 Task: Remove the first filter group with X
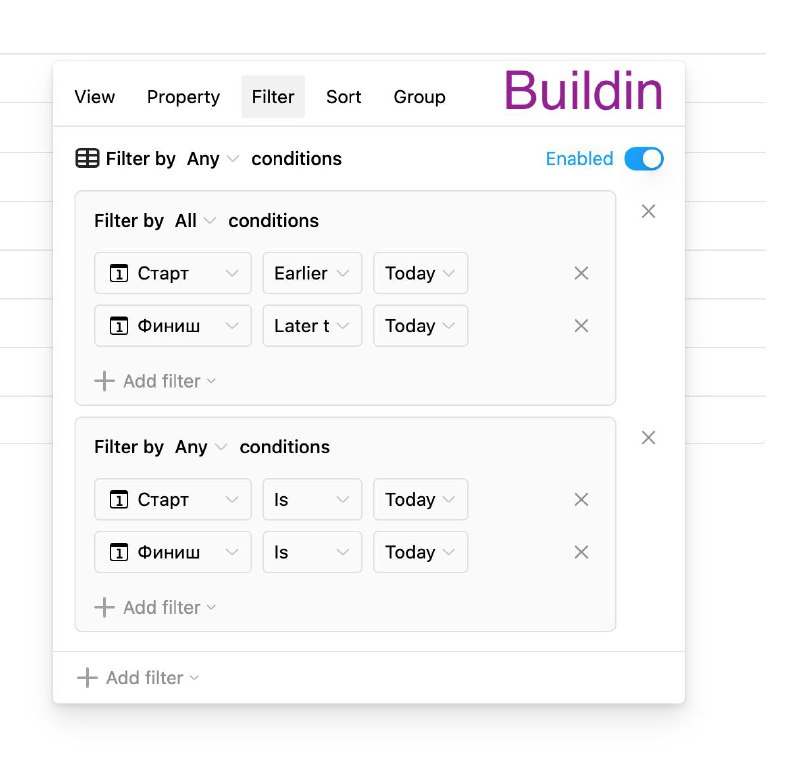point(648,211)
